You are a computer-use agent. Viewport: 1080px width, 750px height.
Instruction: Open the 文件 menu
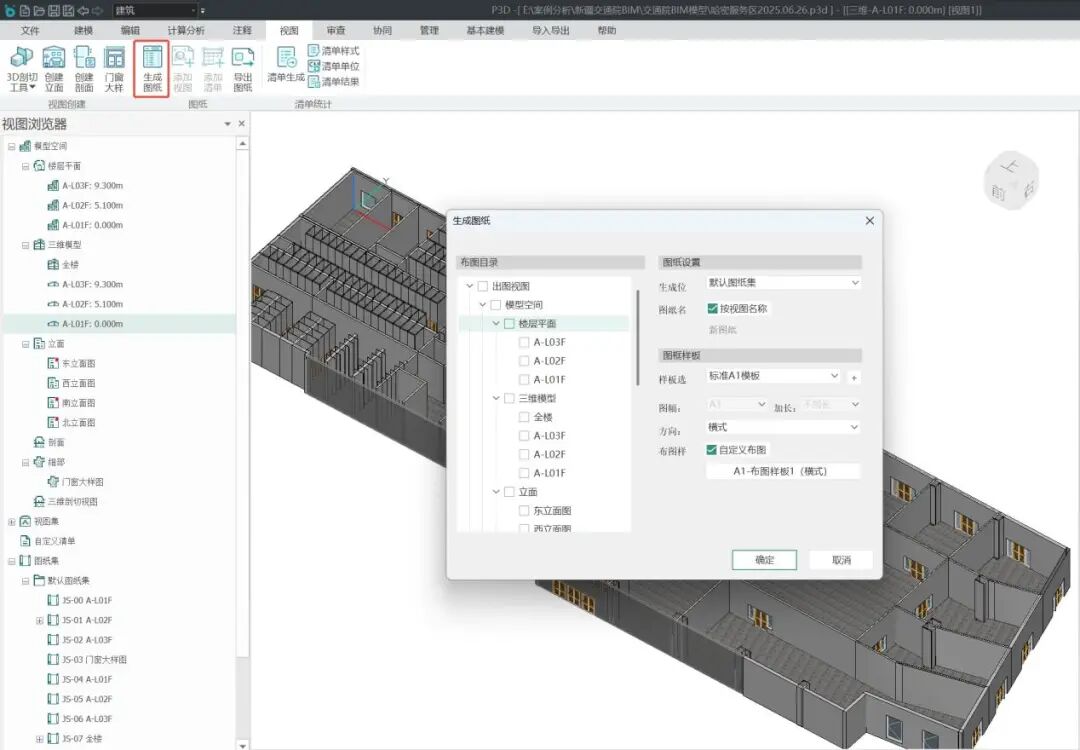pyautogui.click(x=30, y=30)
